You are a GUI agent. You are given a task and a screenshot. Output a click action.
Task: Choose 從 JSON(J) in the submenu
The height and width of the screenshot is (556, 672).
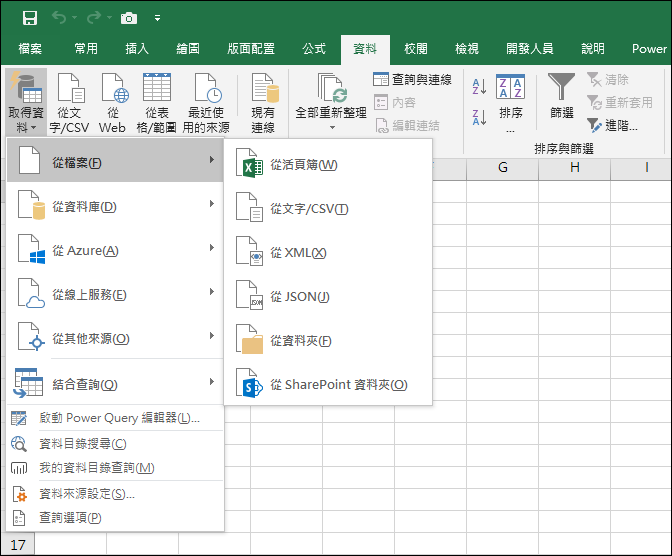coord(328,297)
